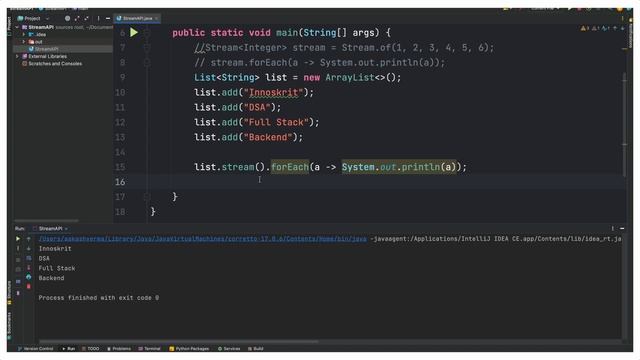Open Build tool window
The height and width of the screenshot is (360, 640).
tap(256, 349)
